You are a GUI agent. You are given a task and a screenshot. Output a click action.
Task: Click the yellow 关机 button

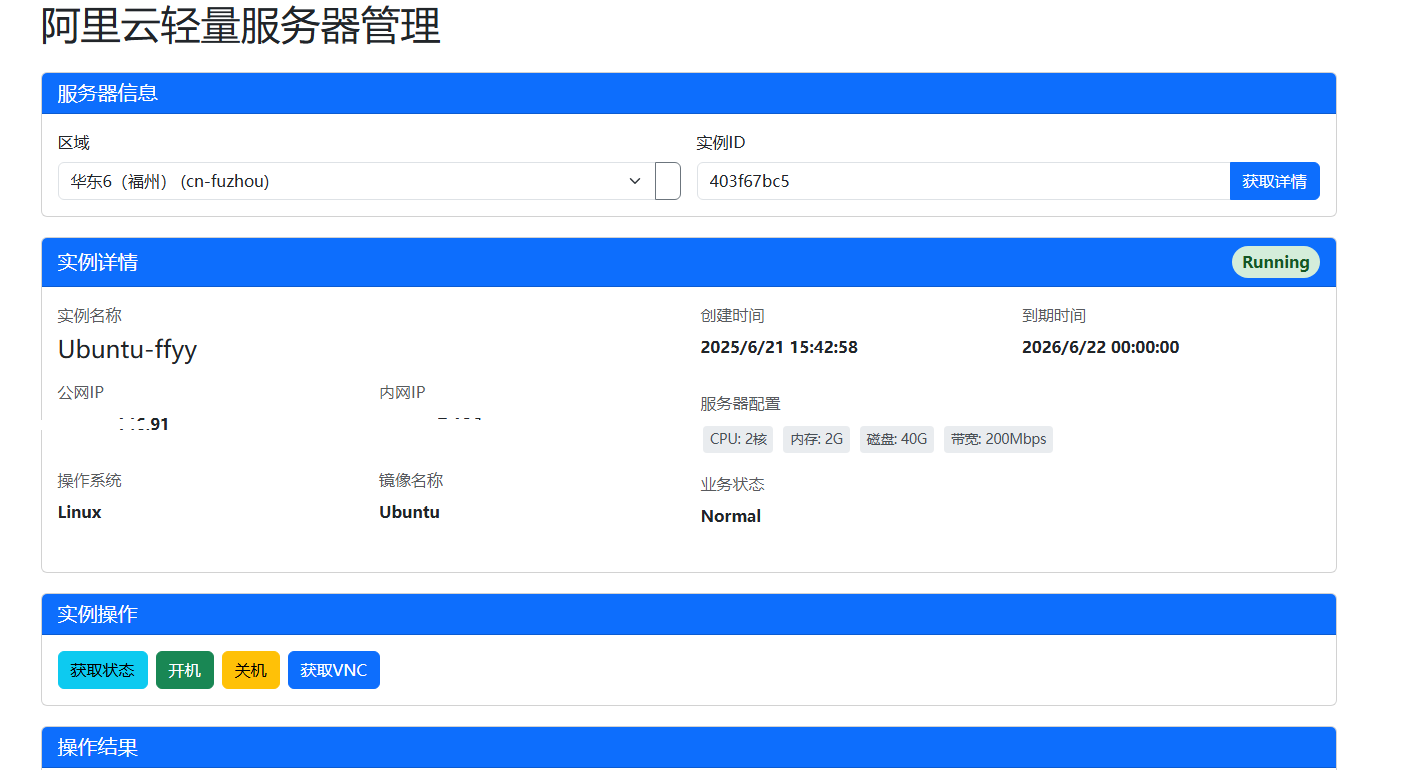251,670
